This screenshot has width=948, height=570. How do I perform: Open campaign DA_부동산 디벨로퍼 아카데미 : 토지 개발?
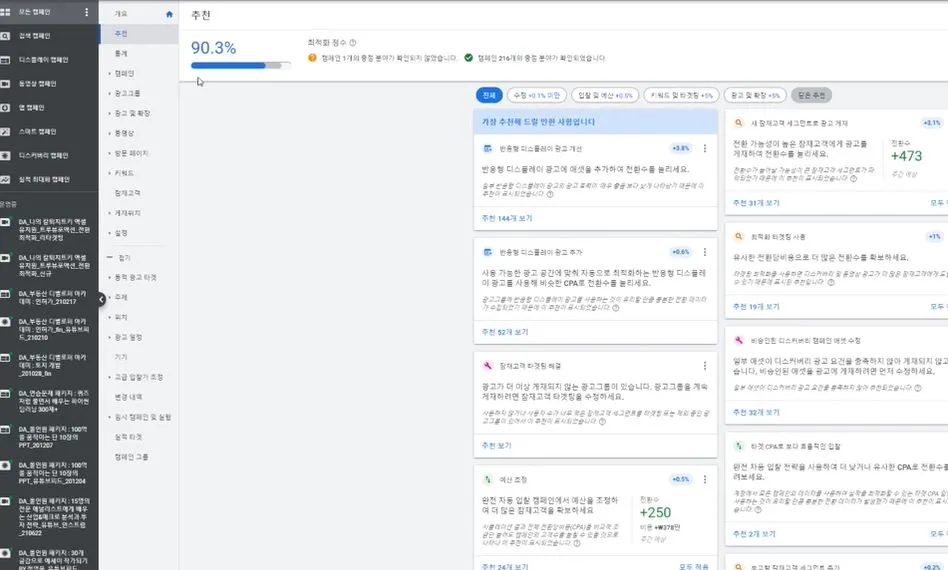52,365
